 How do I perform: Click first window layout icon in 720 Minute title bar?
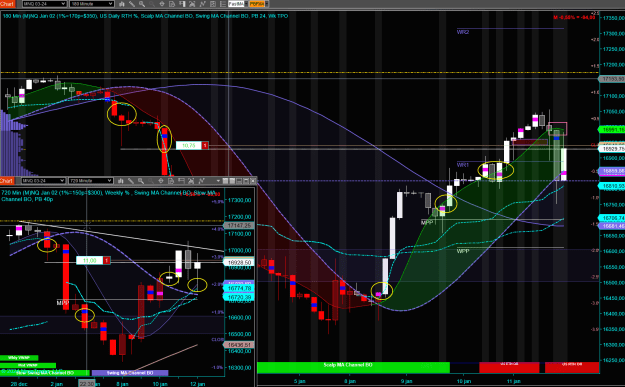(x=225, y=181)
